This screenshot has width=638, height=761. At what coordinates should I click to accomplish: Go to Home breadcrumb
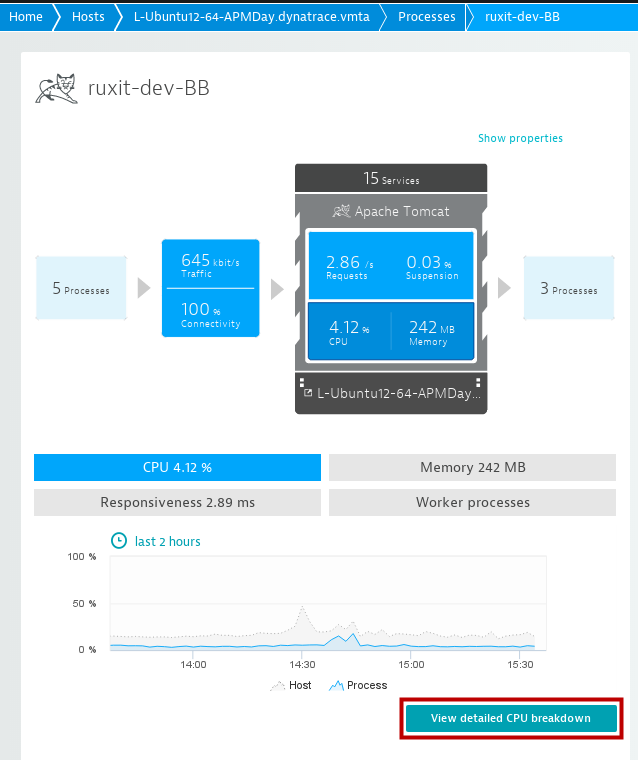click(26, 17)
